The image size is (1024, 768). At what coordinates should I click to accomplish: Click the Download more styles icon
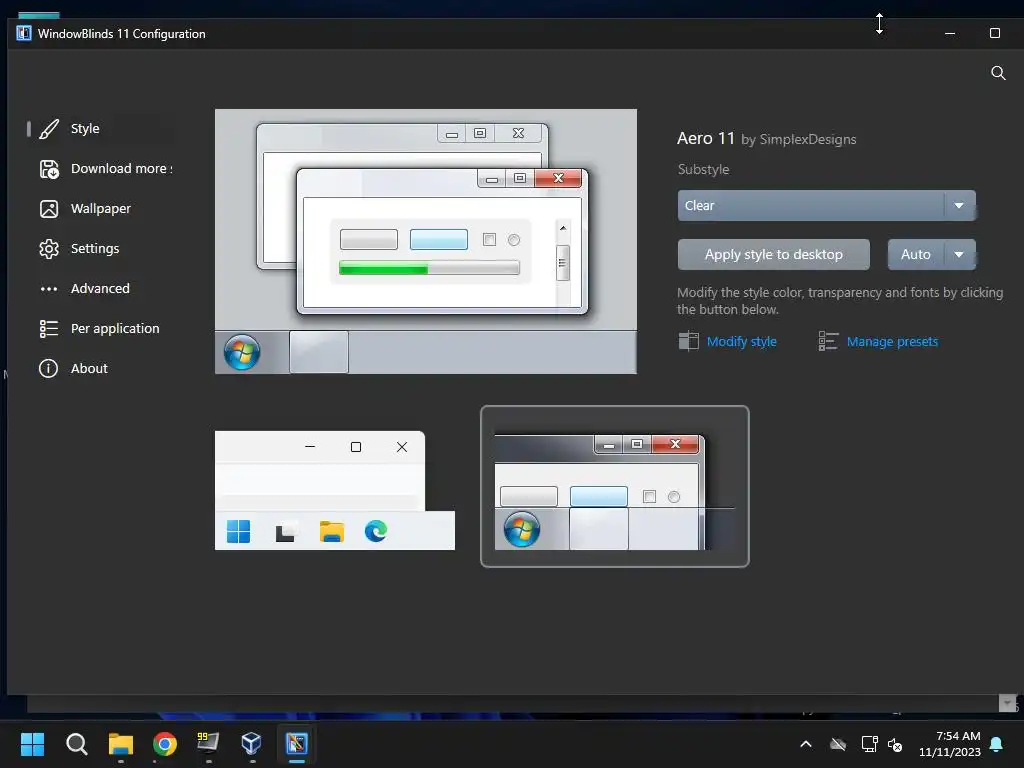tap(49, 169)
